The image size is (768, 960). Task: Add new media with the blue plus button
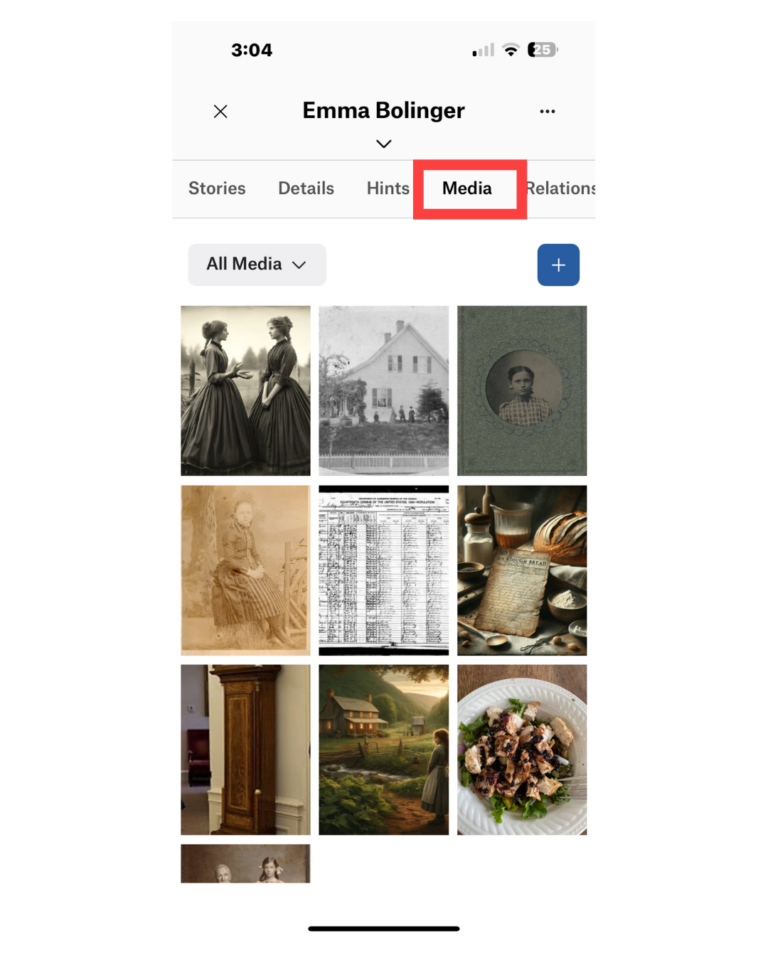[x=558, y=265]
